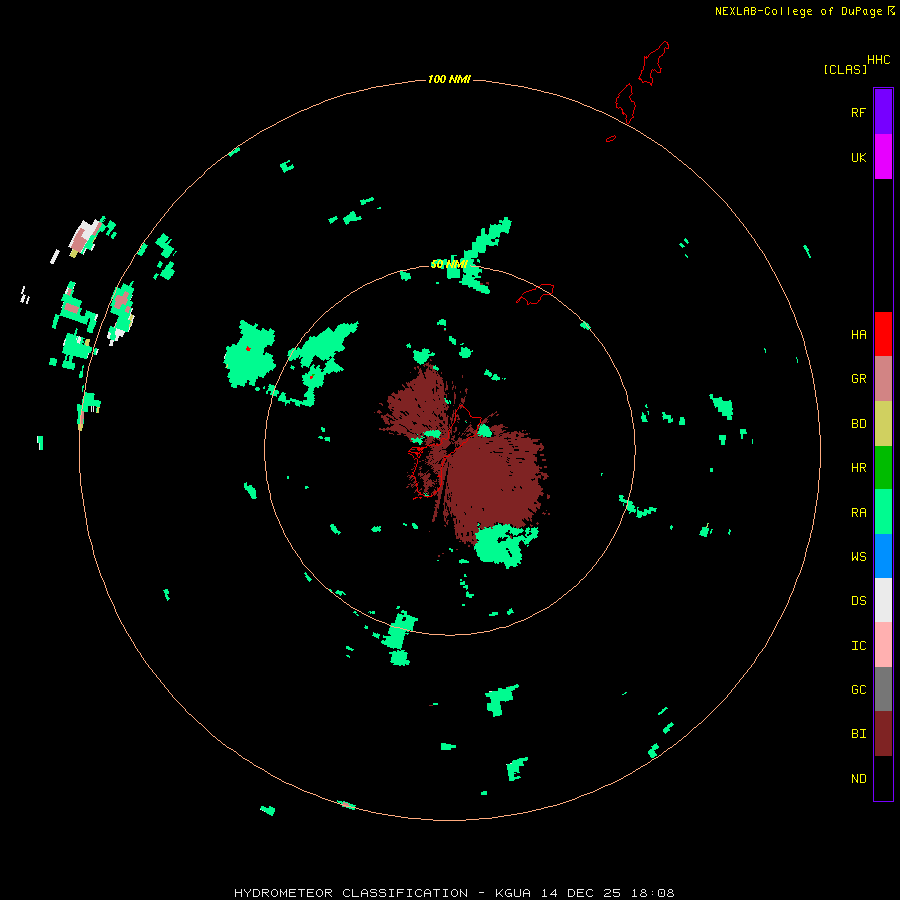Screen dimensions: 900x900
Task: Click the IC legend label text
Action: [858, 646]
